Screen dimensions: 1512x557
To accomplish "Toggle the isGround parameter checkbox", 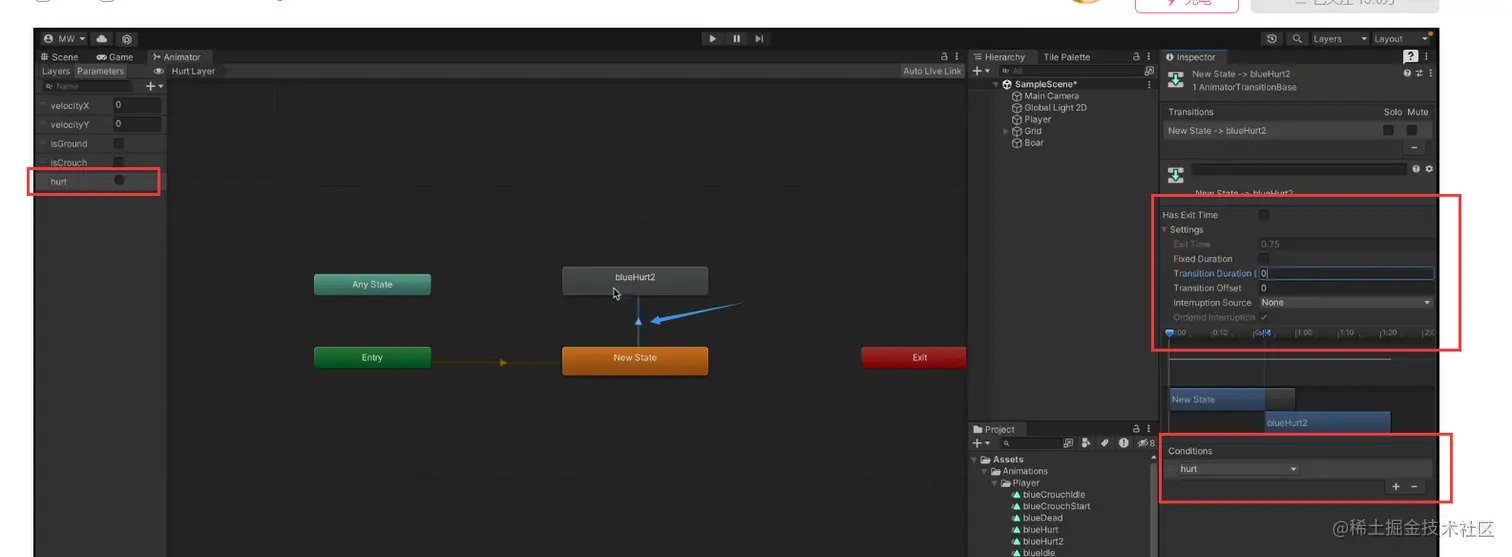I will coord(118,143).
